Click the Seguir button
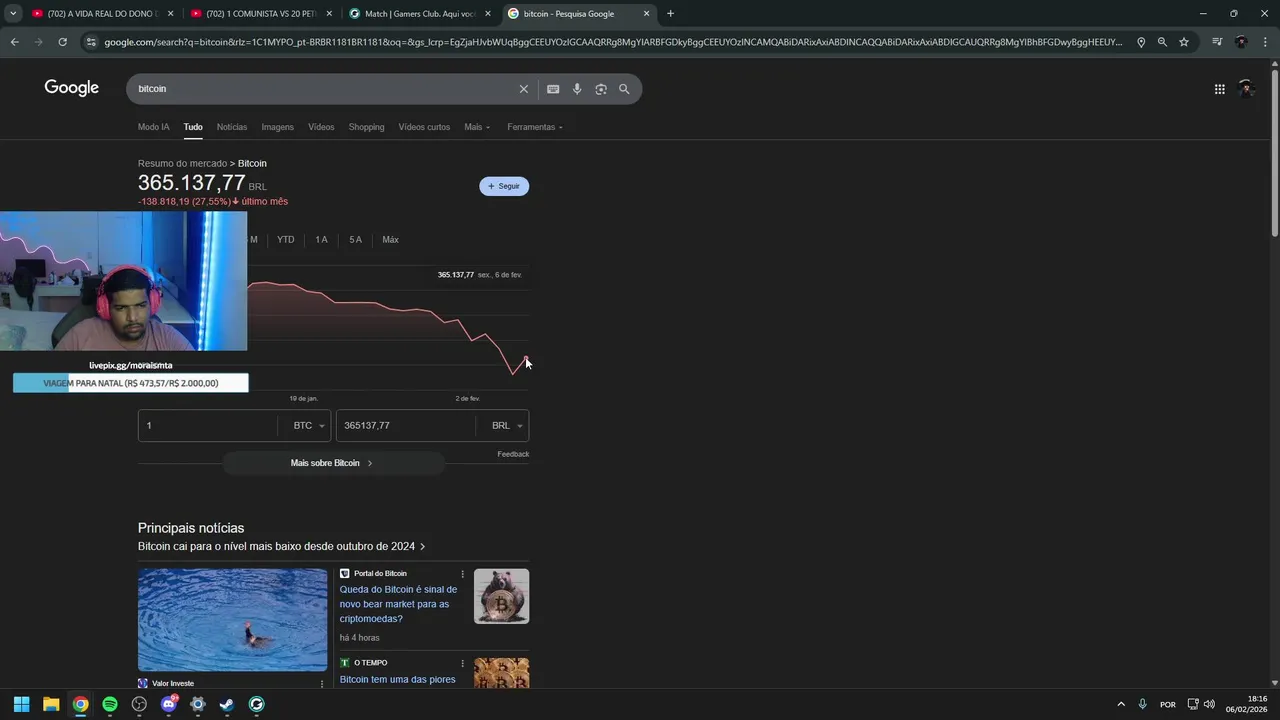This screenshot has height=720, width=1280. tap(504, 186)
